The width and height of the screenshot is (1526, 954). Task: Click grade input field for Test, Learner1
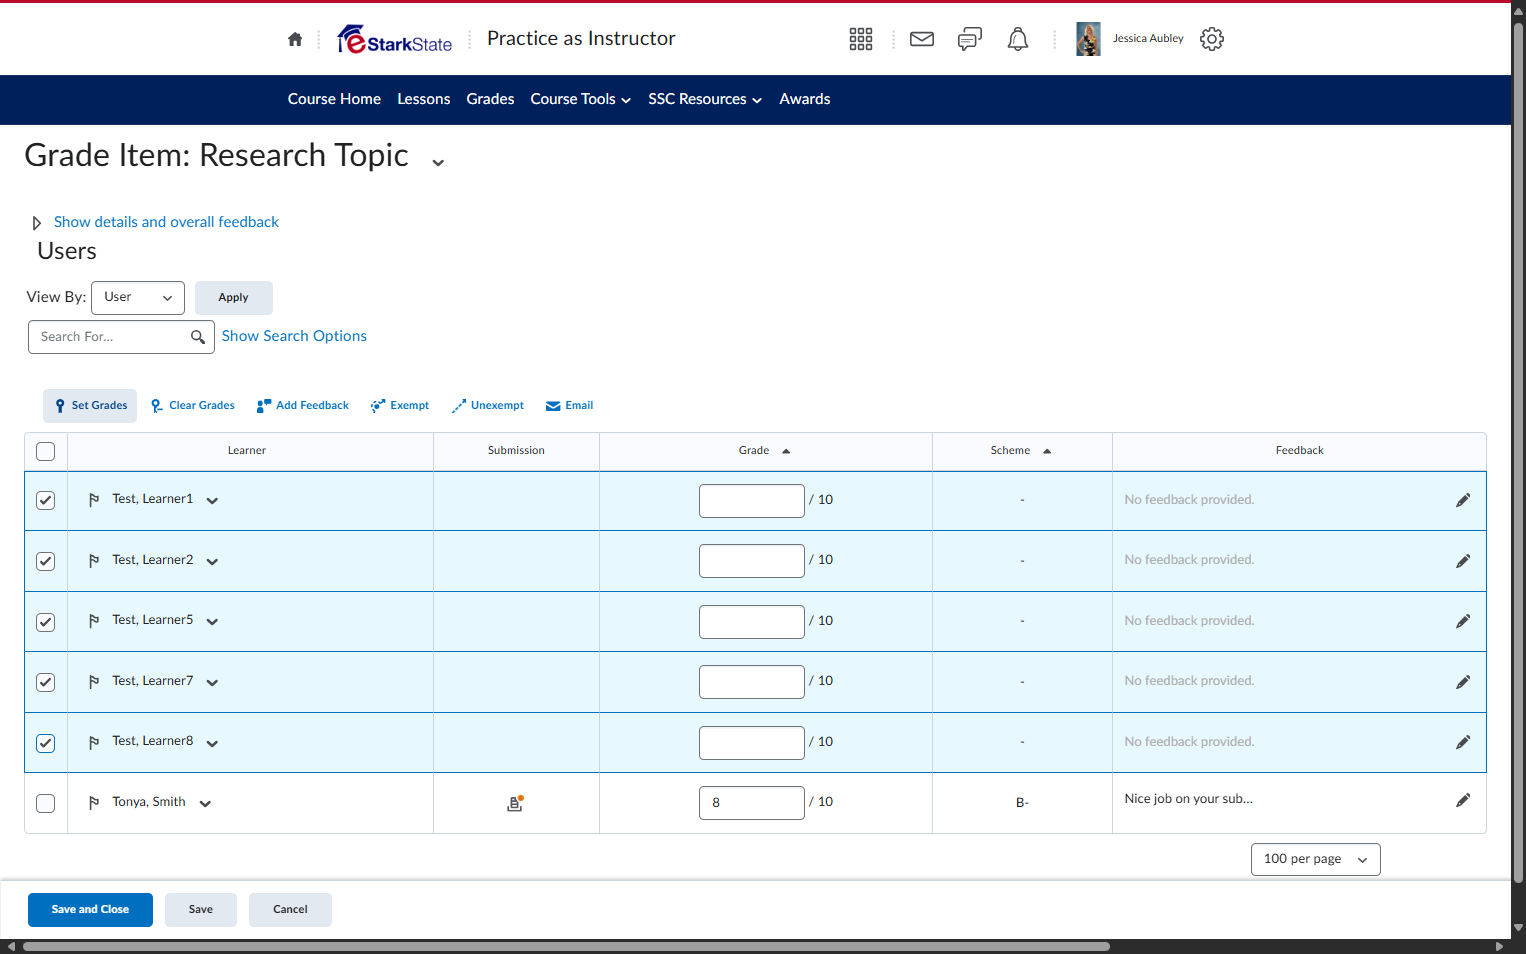tap(752, 501)
